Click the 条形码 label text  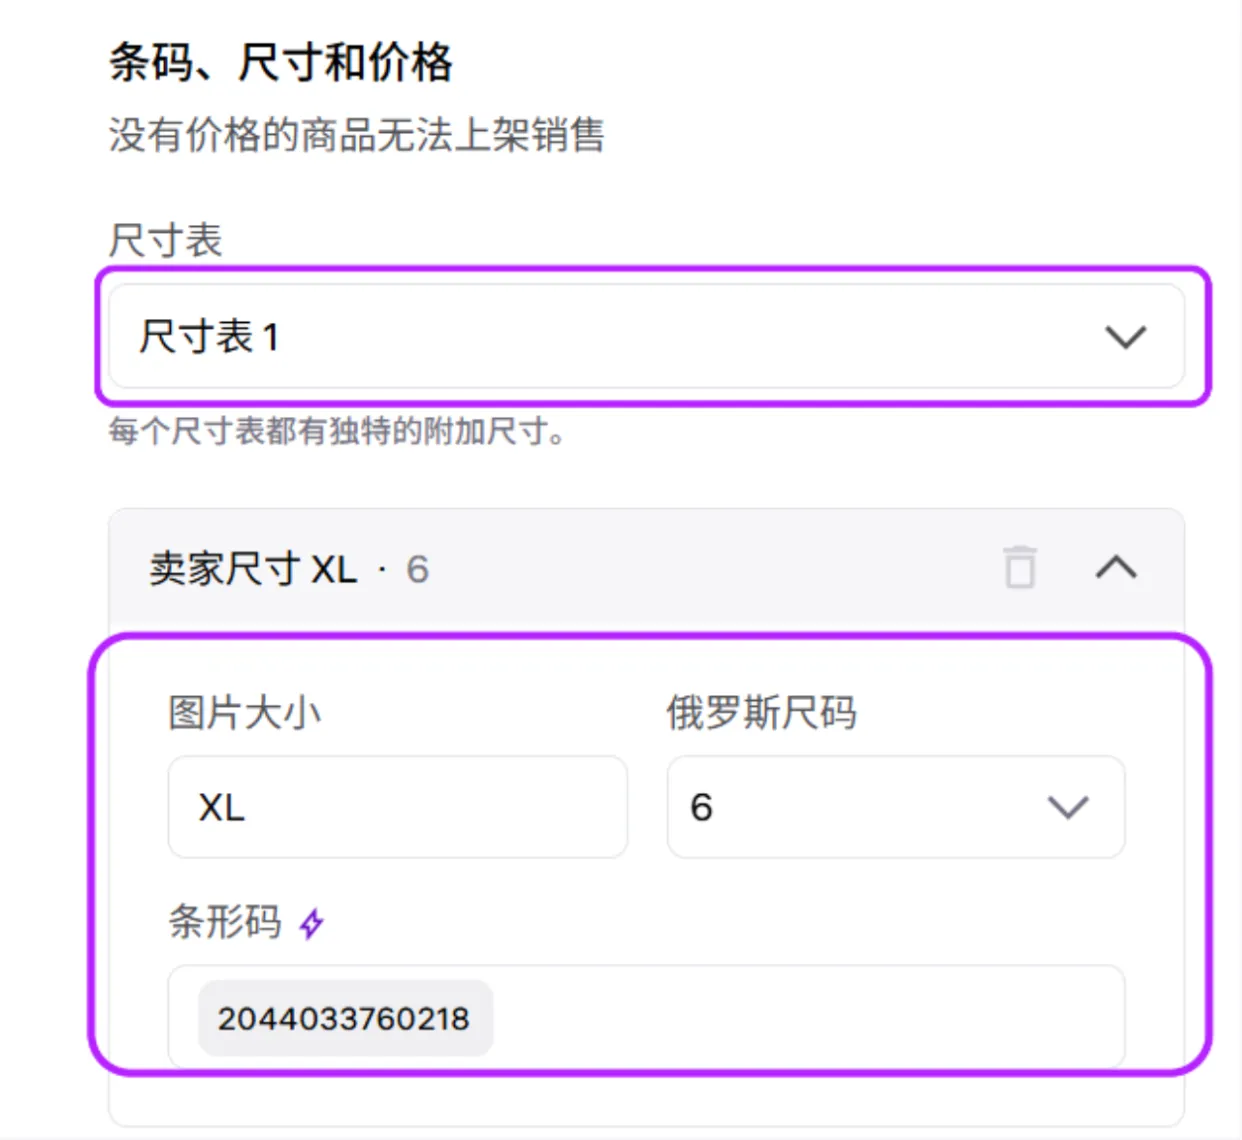[225, 921]
